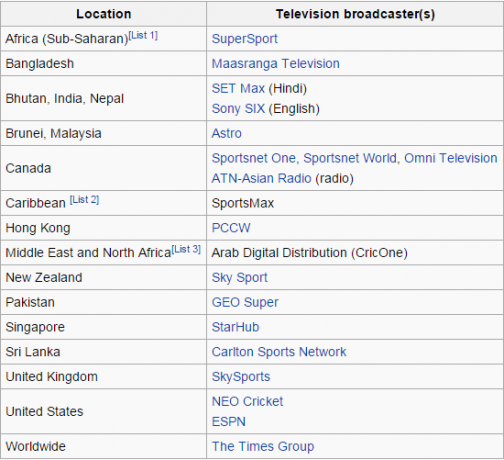Open the Sky Sport link
Viewport: 504px width, 460px height.
239,278
